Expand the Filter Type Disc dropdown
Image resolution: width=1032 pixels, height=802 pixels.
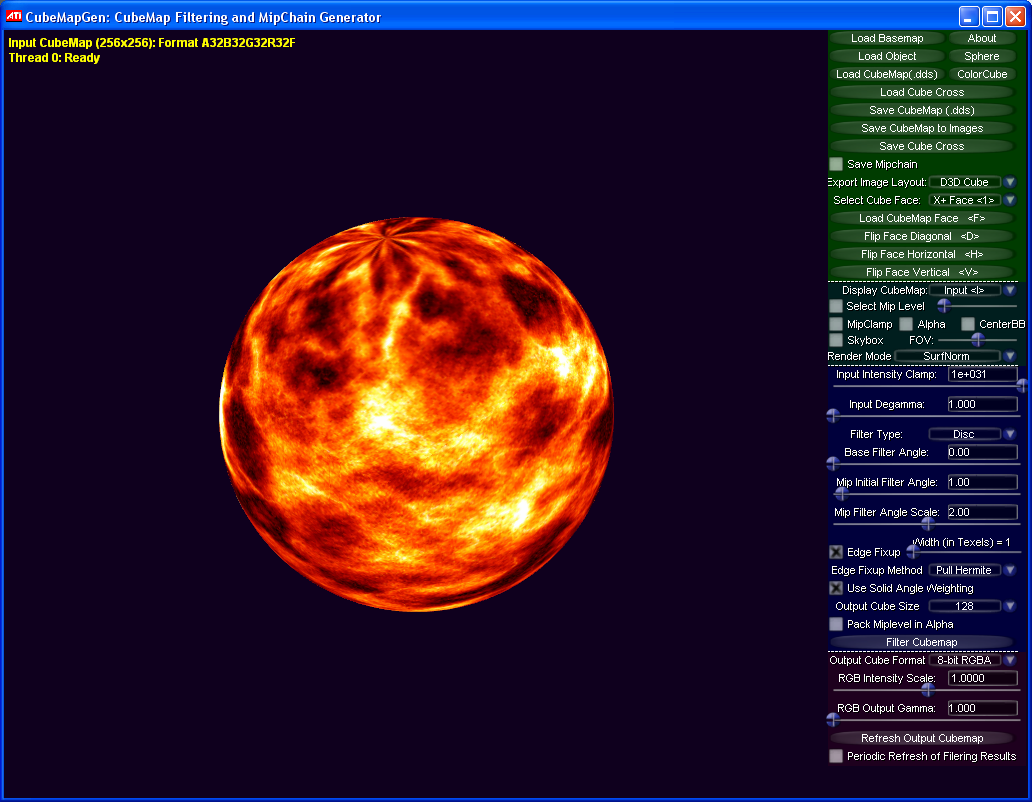pyautogui.click(x=1010, y=434)
